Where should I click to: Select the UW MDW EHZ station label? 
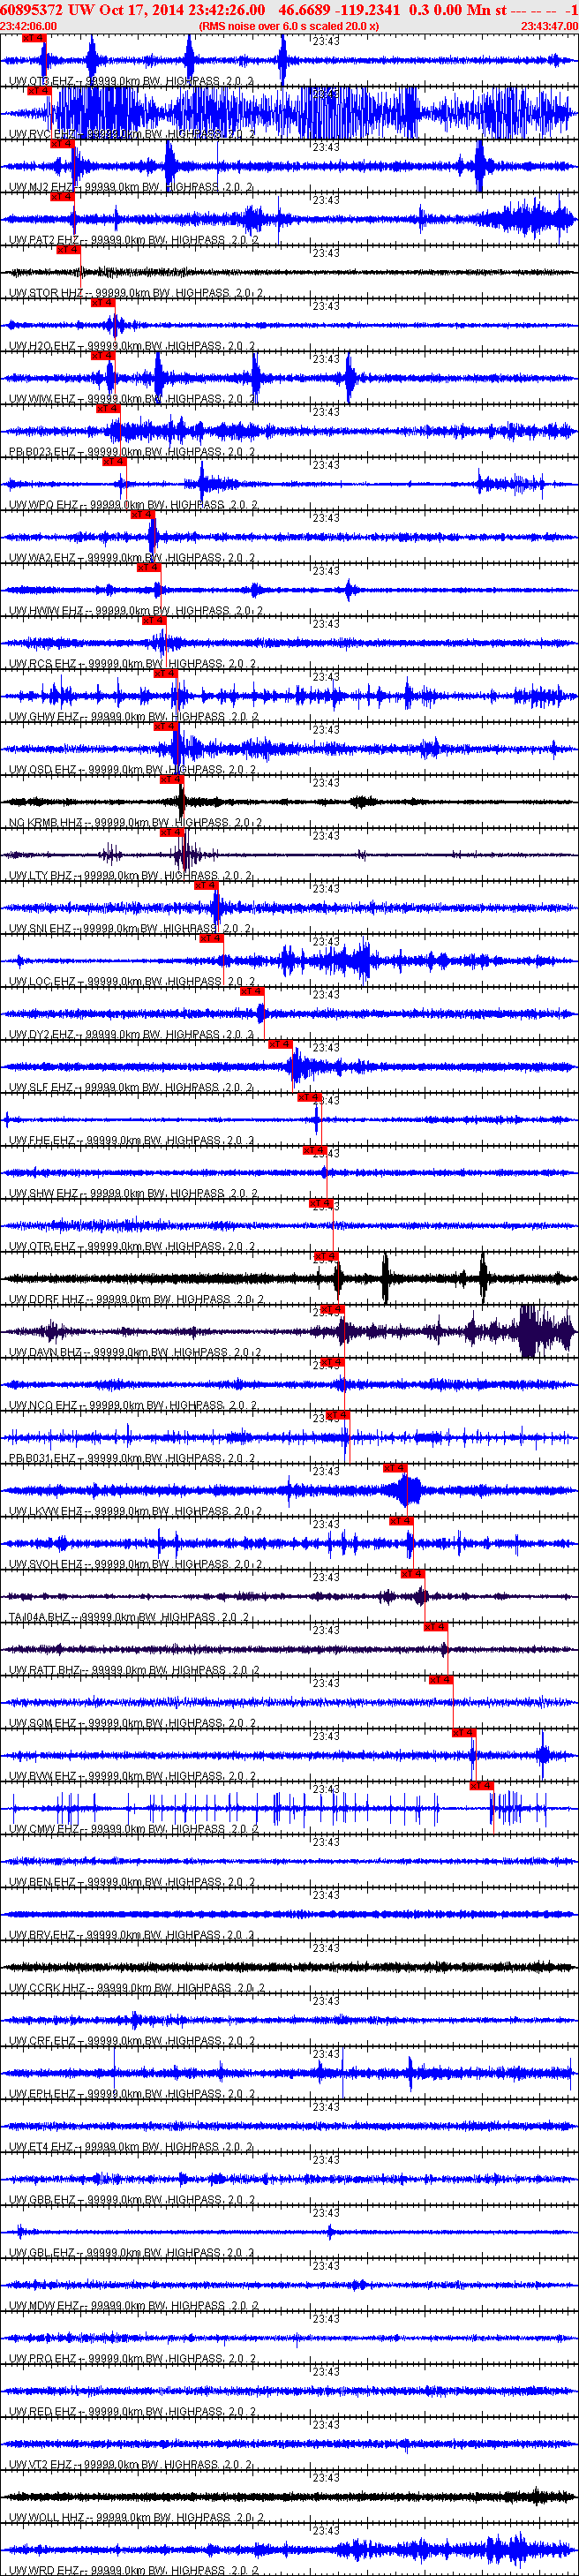[134, 2307]
